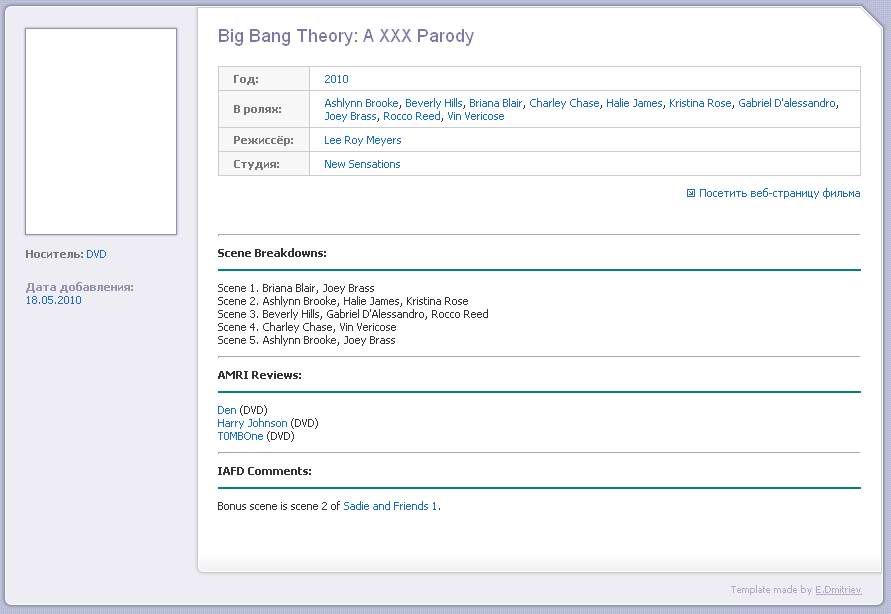Screen dimensions: 891x614
Task: Click Gabriel D'alessandro in the cast row
Action: (x=787, y=103)
